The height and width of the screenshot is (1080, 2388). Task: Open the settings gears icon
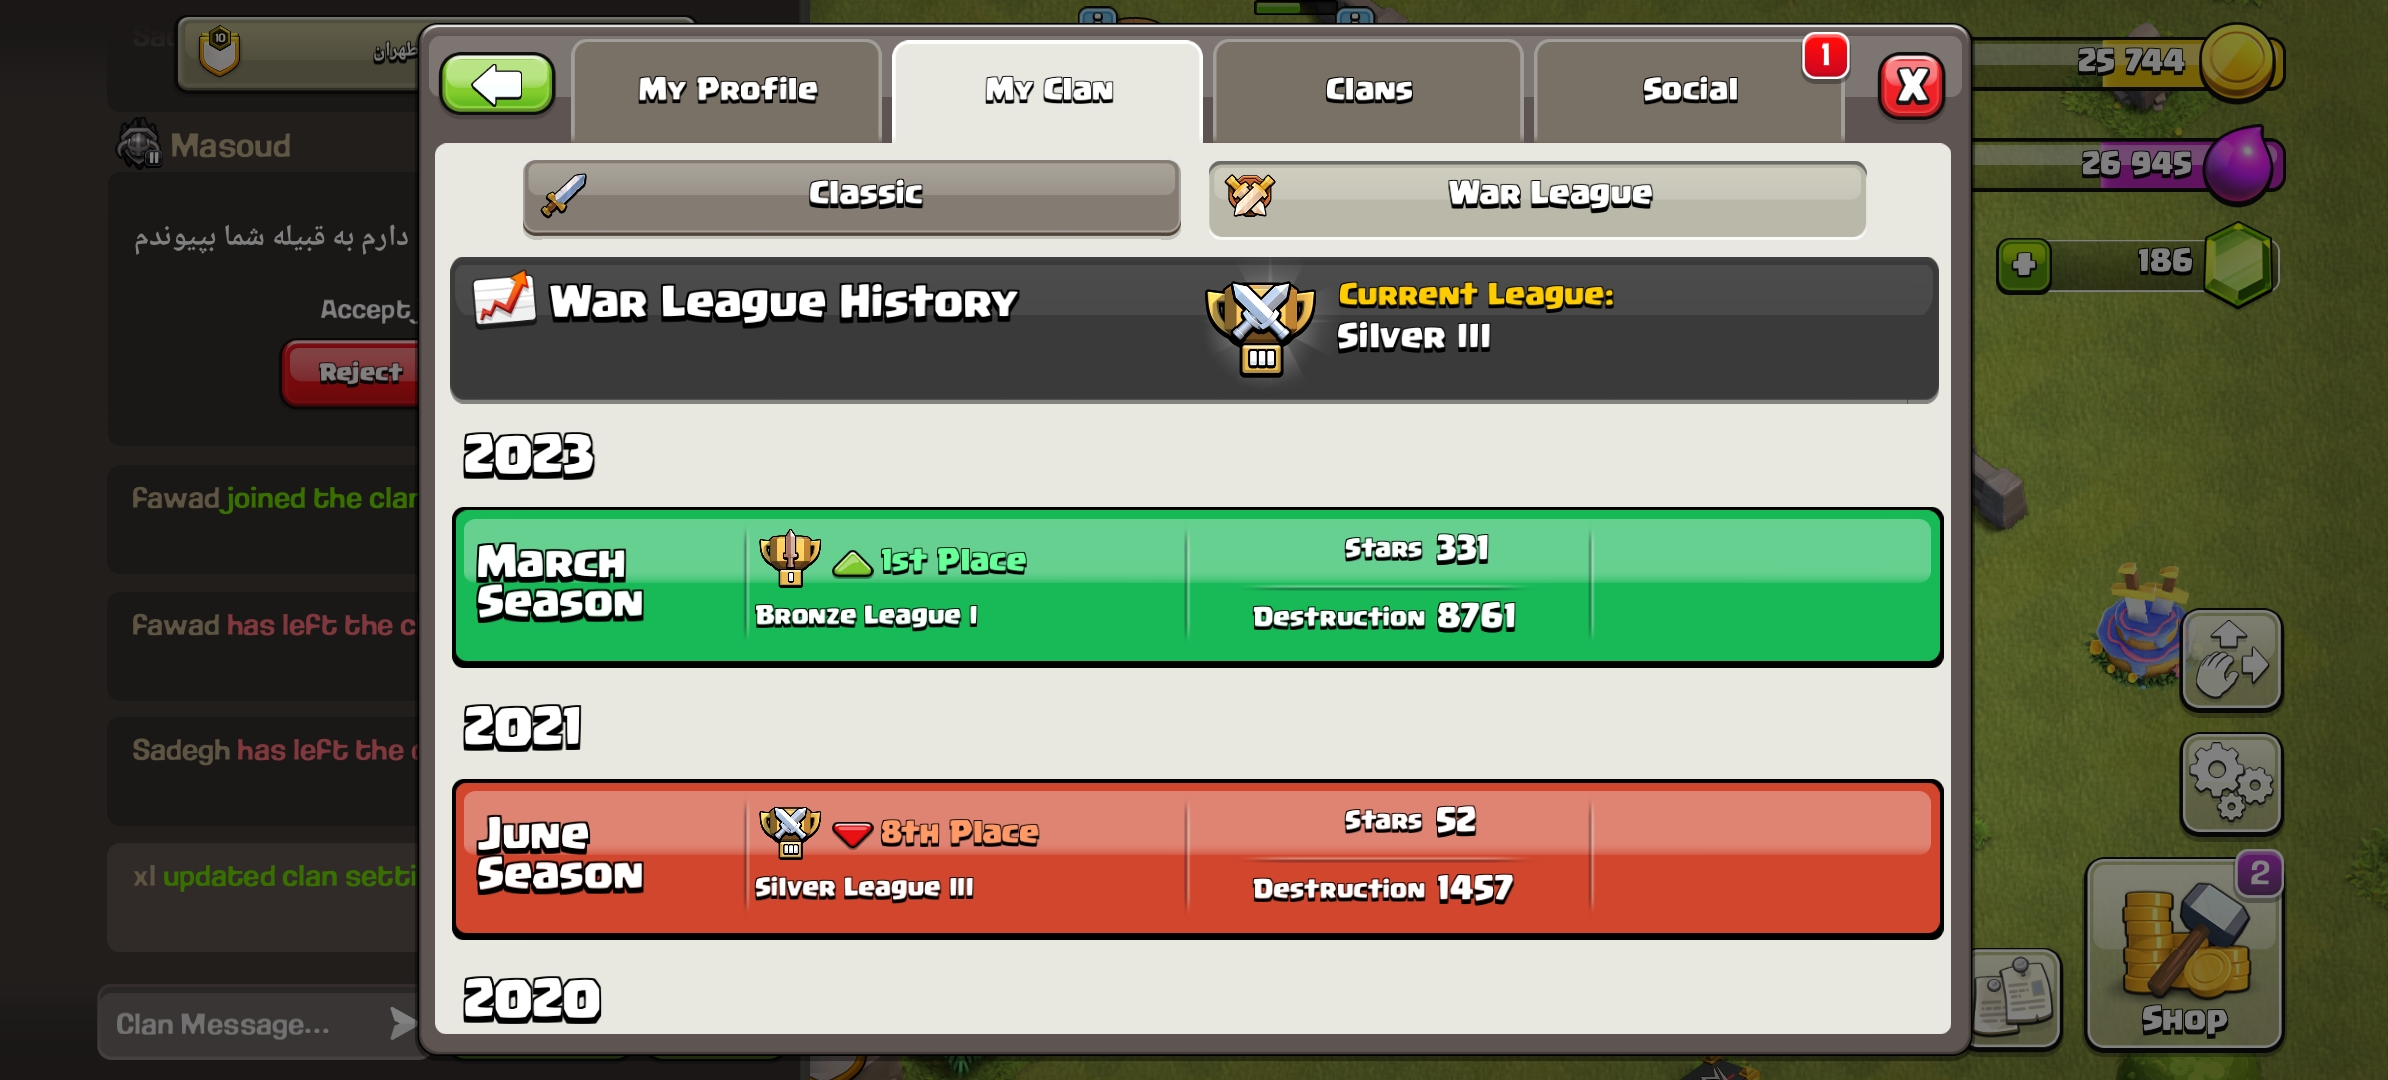click(2231, 783)
